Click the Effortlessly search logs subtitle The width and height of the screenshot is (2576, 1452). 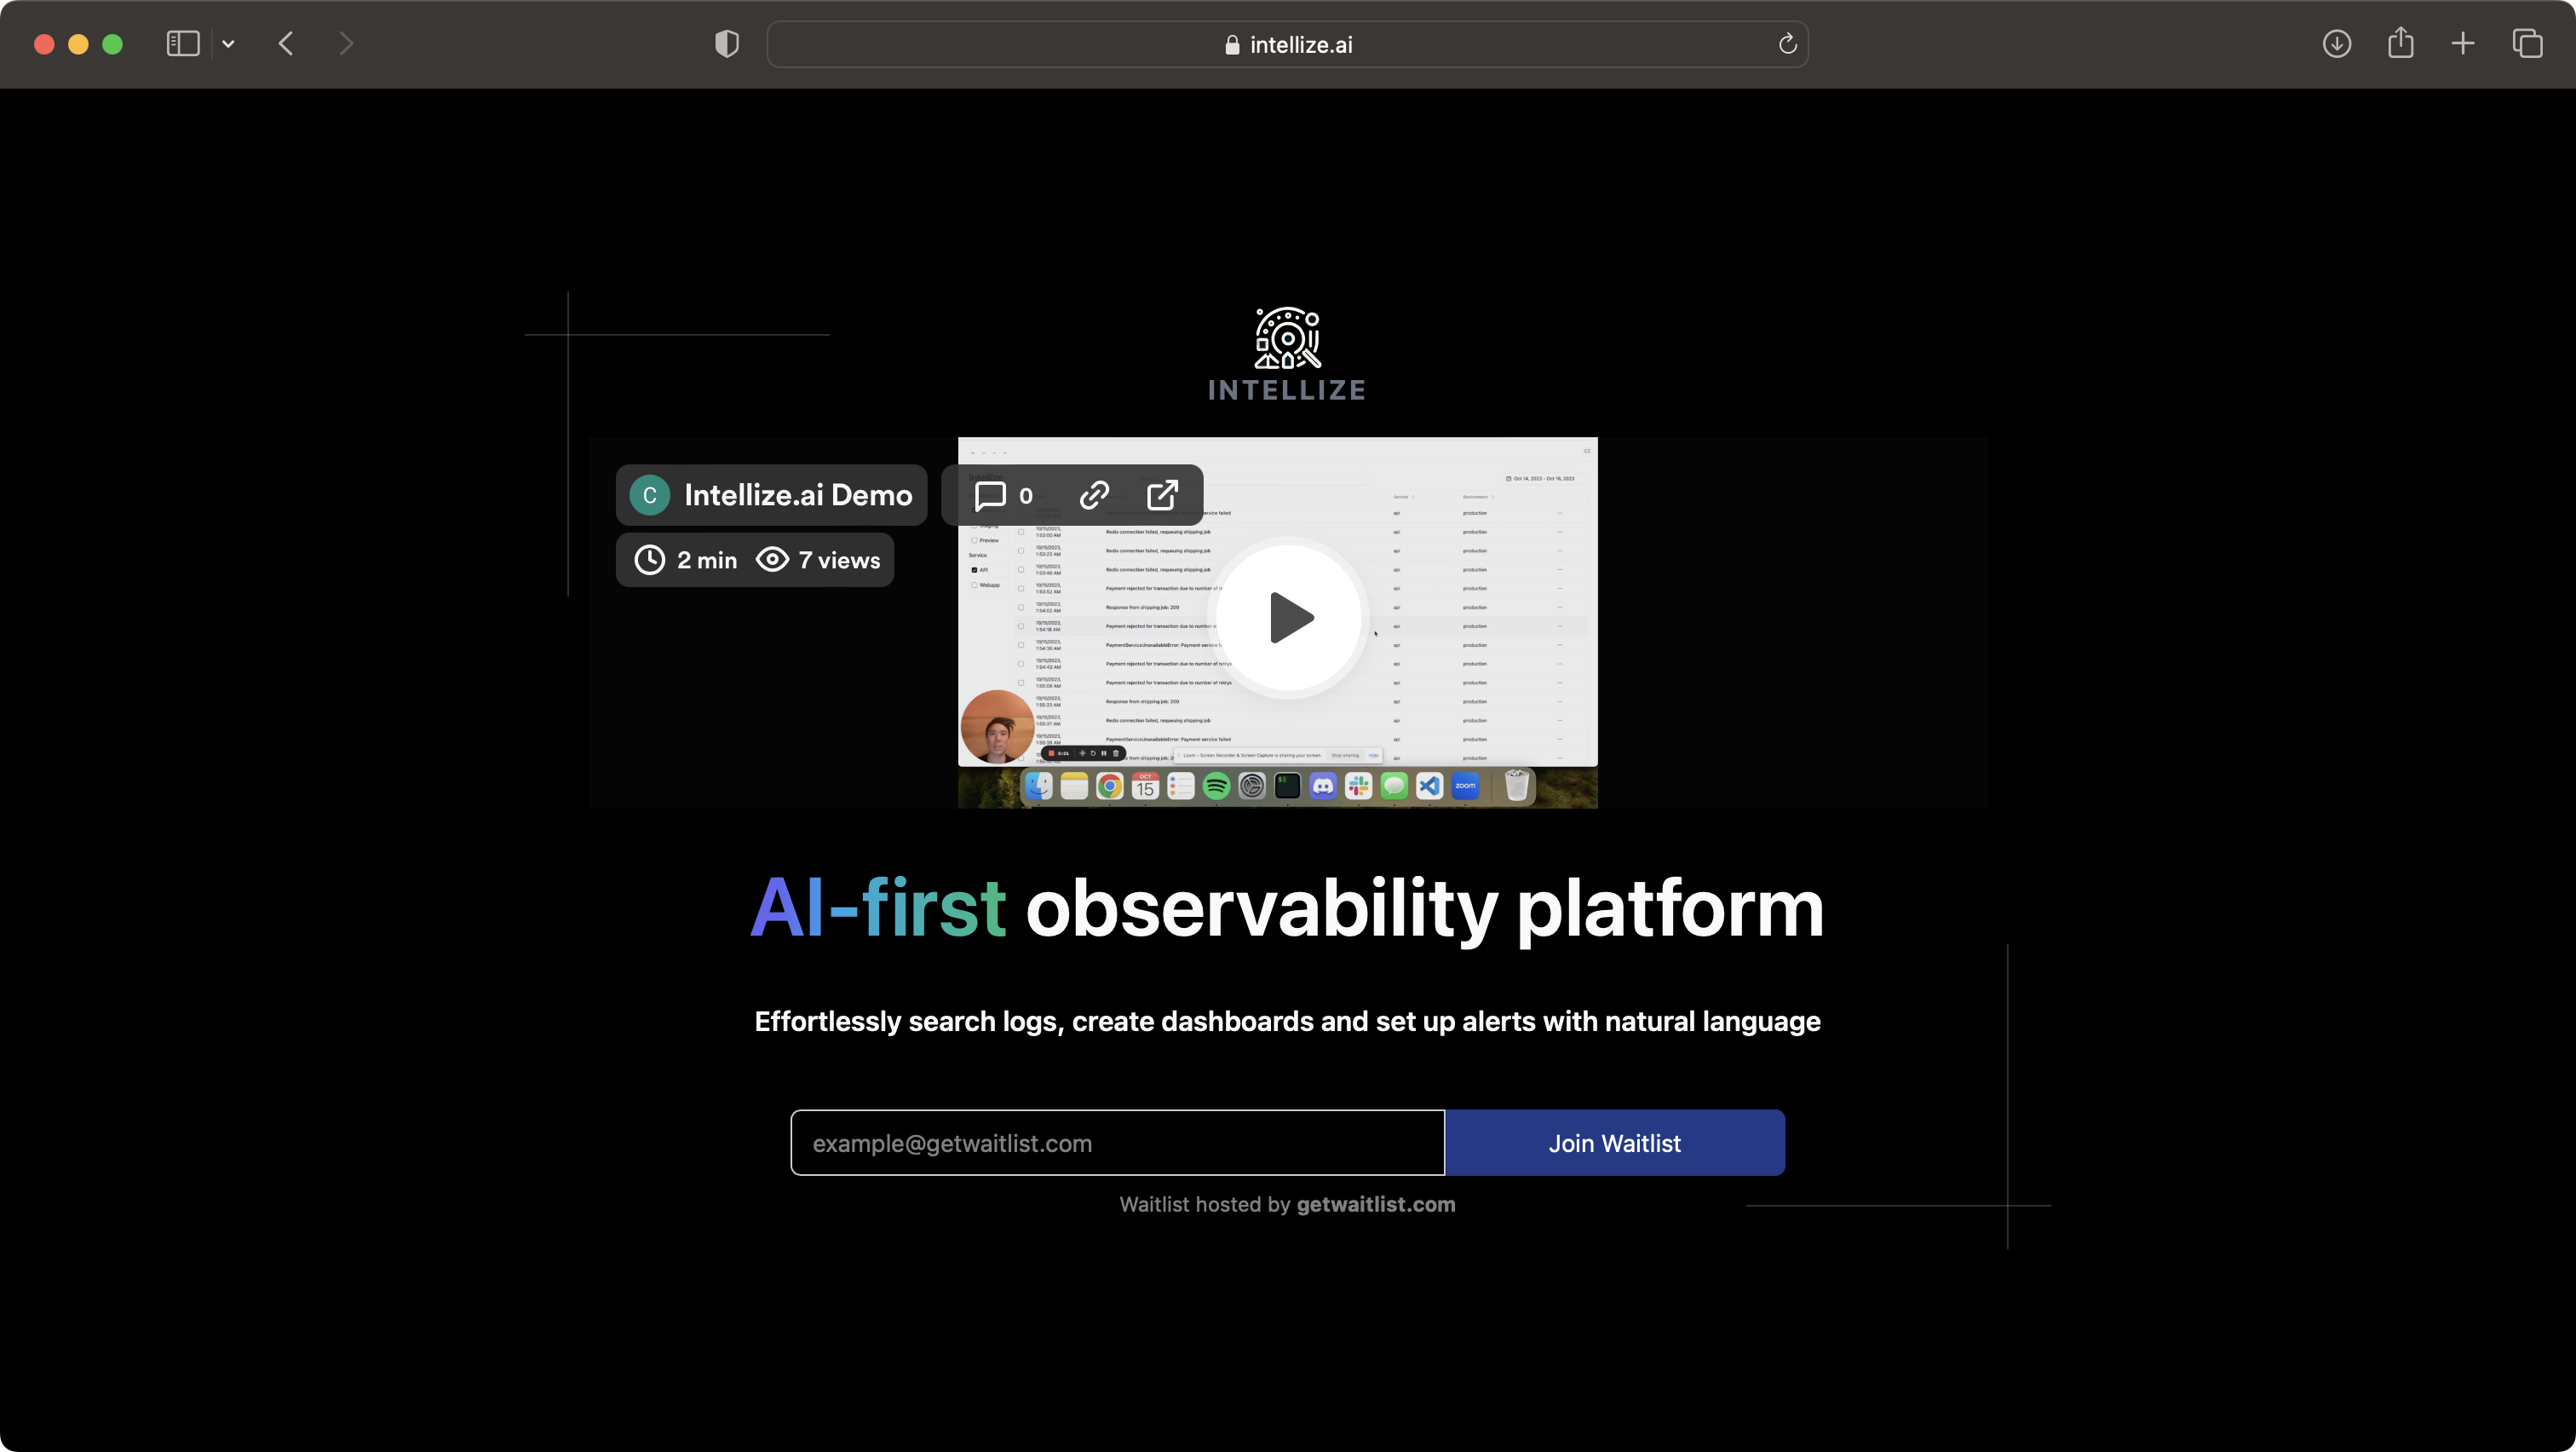coord(1287,1021)
